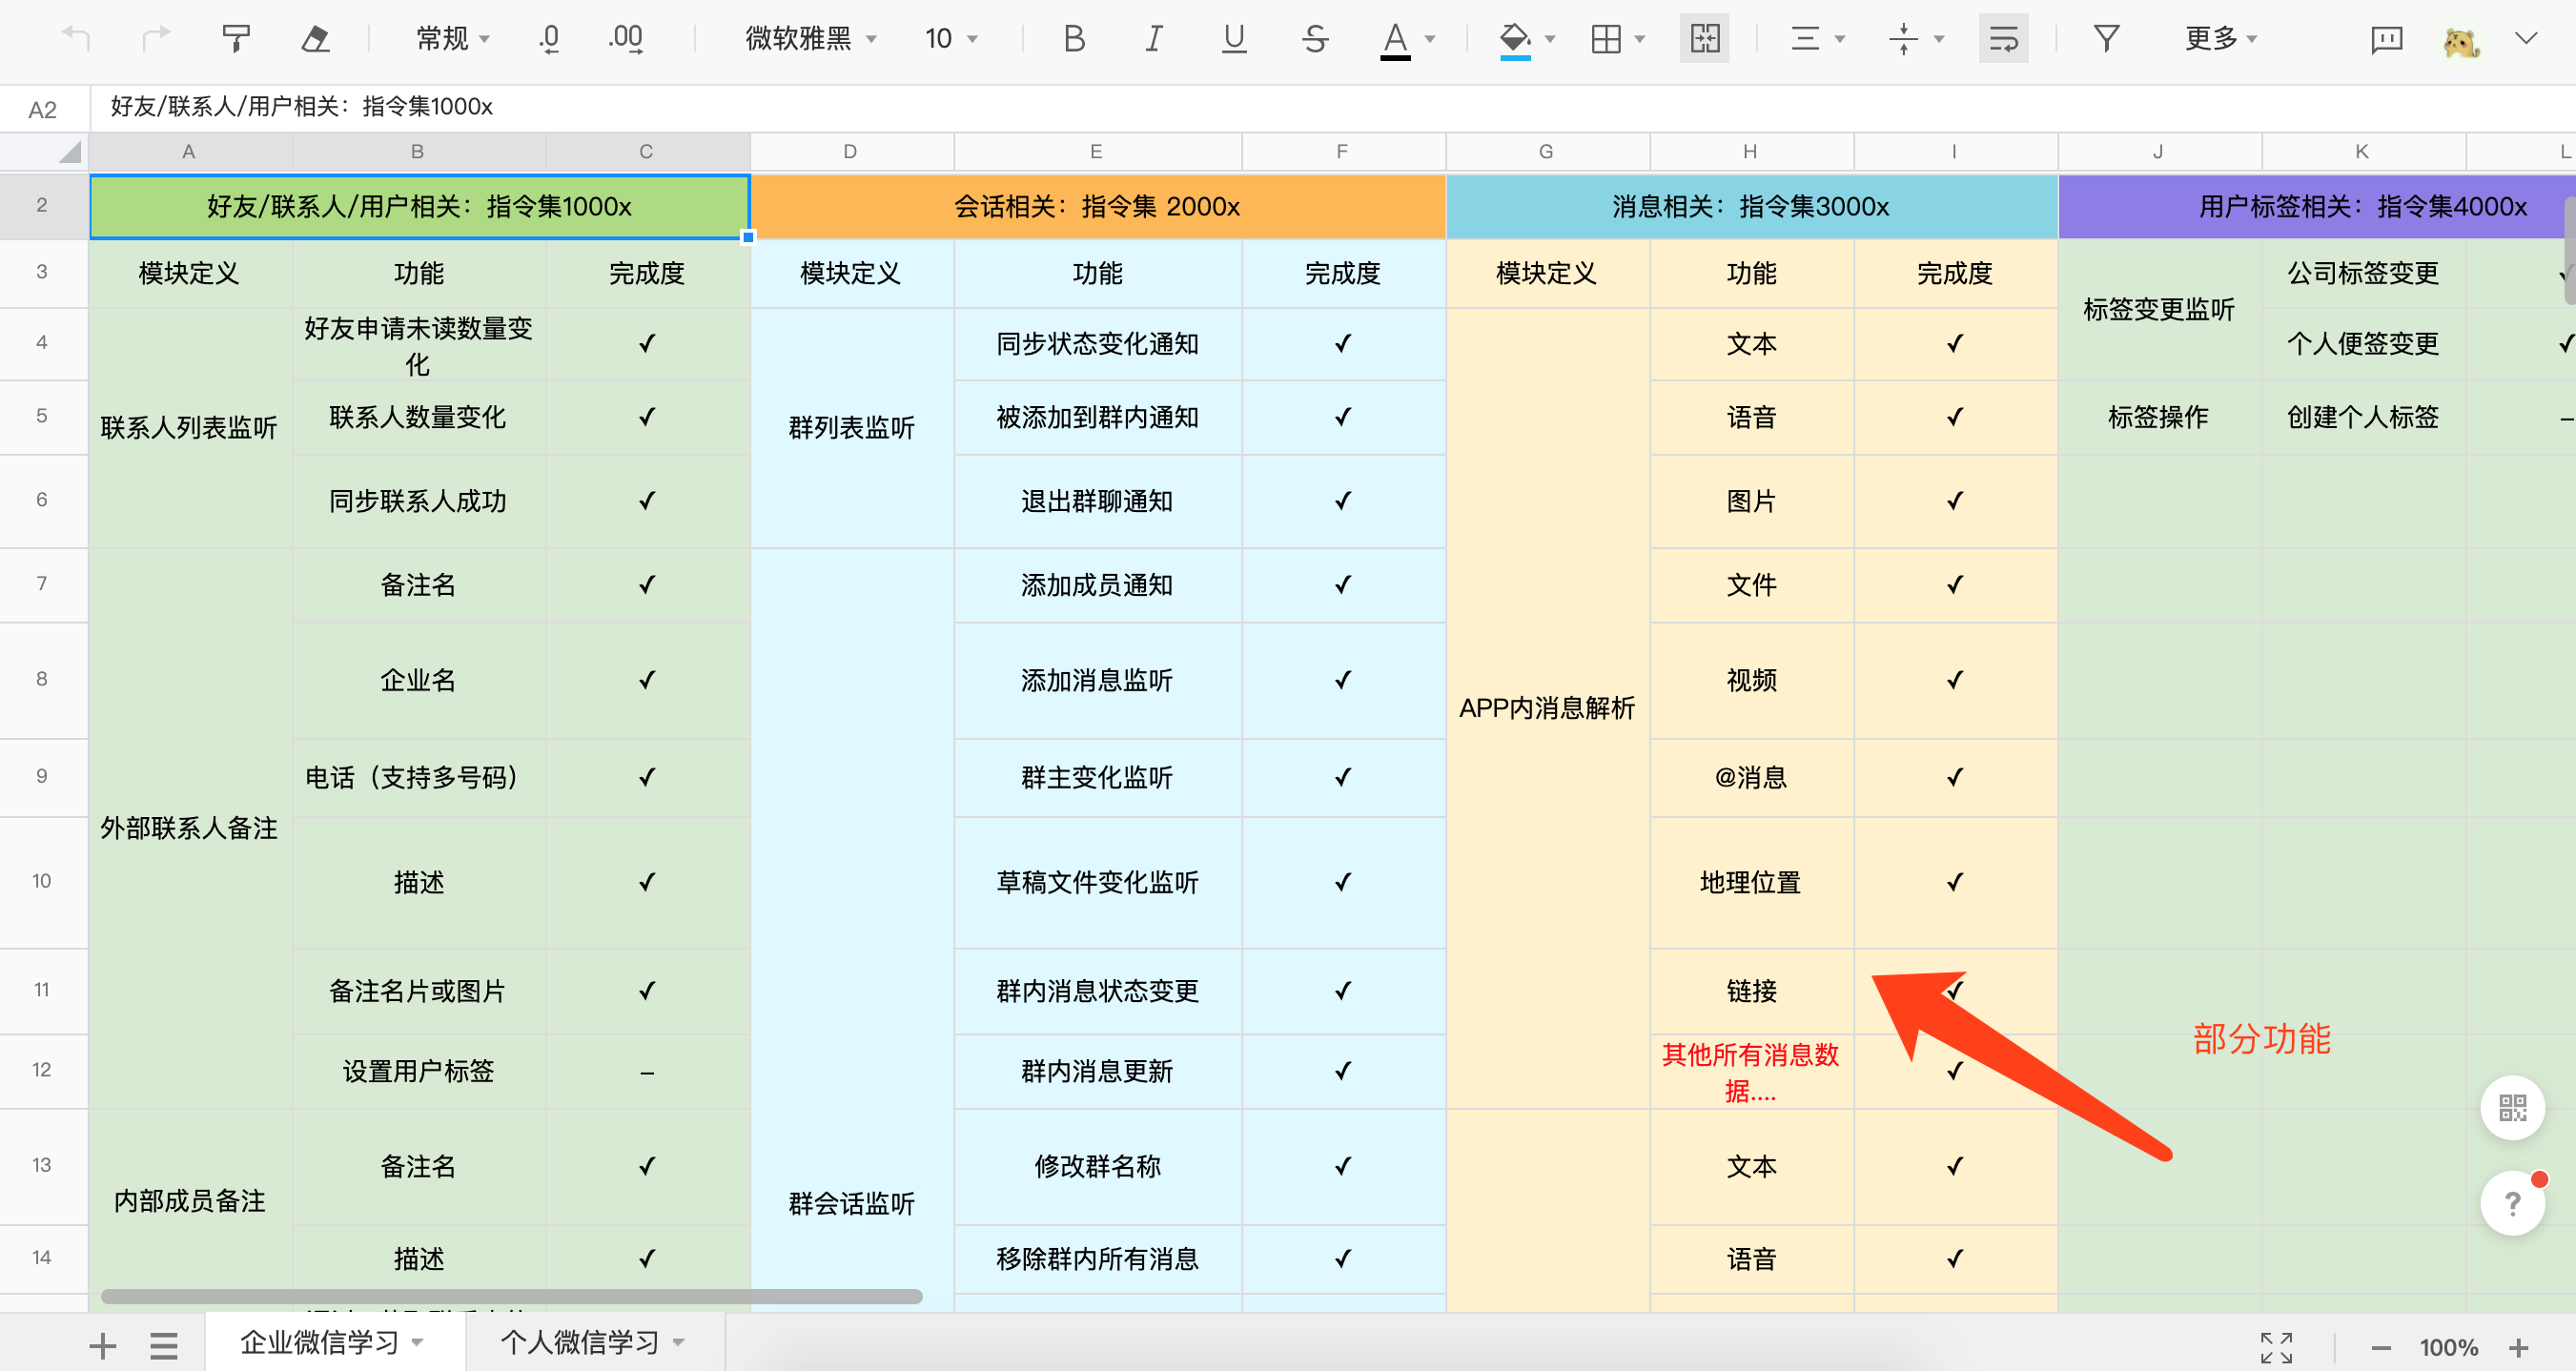Open the sheet list icon

click(164, 1346)
